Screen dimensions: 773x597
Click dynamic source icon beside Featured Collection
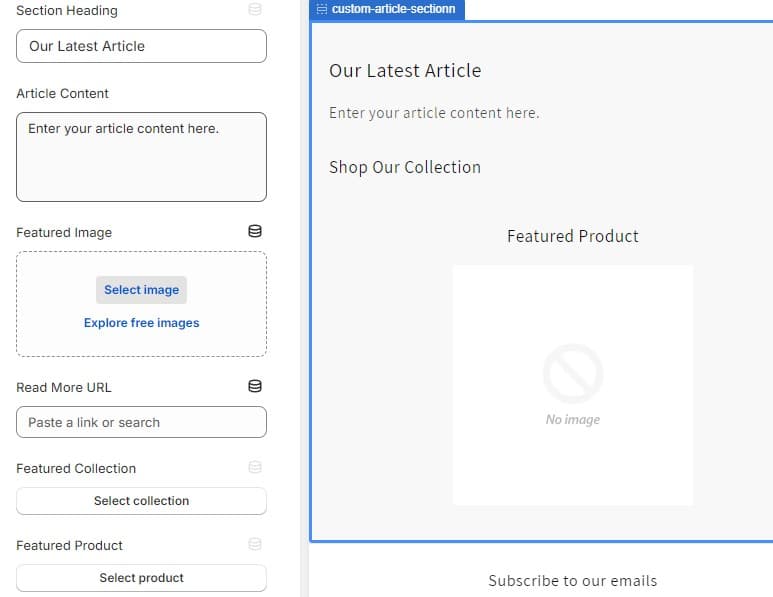pyautogui.click(x=255, y=468)
